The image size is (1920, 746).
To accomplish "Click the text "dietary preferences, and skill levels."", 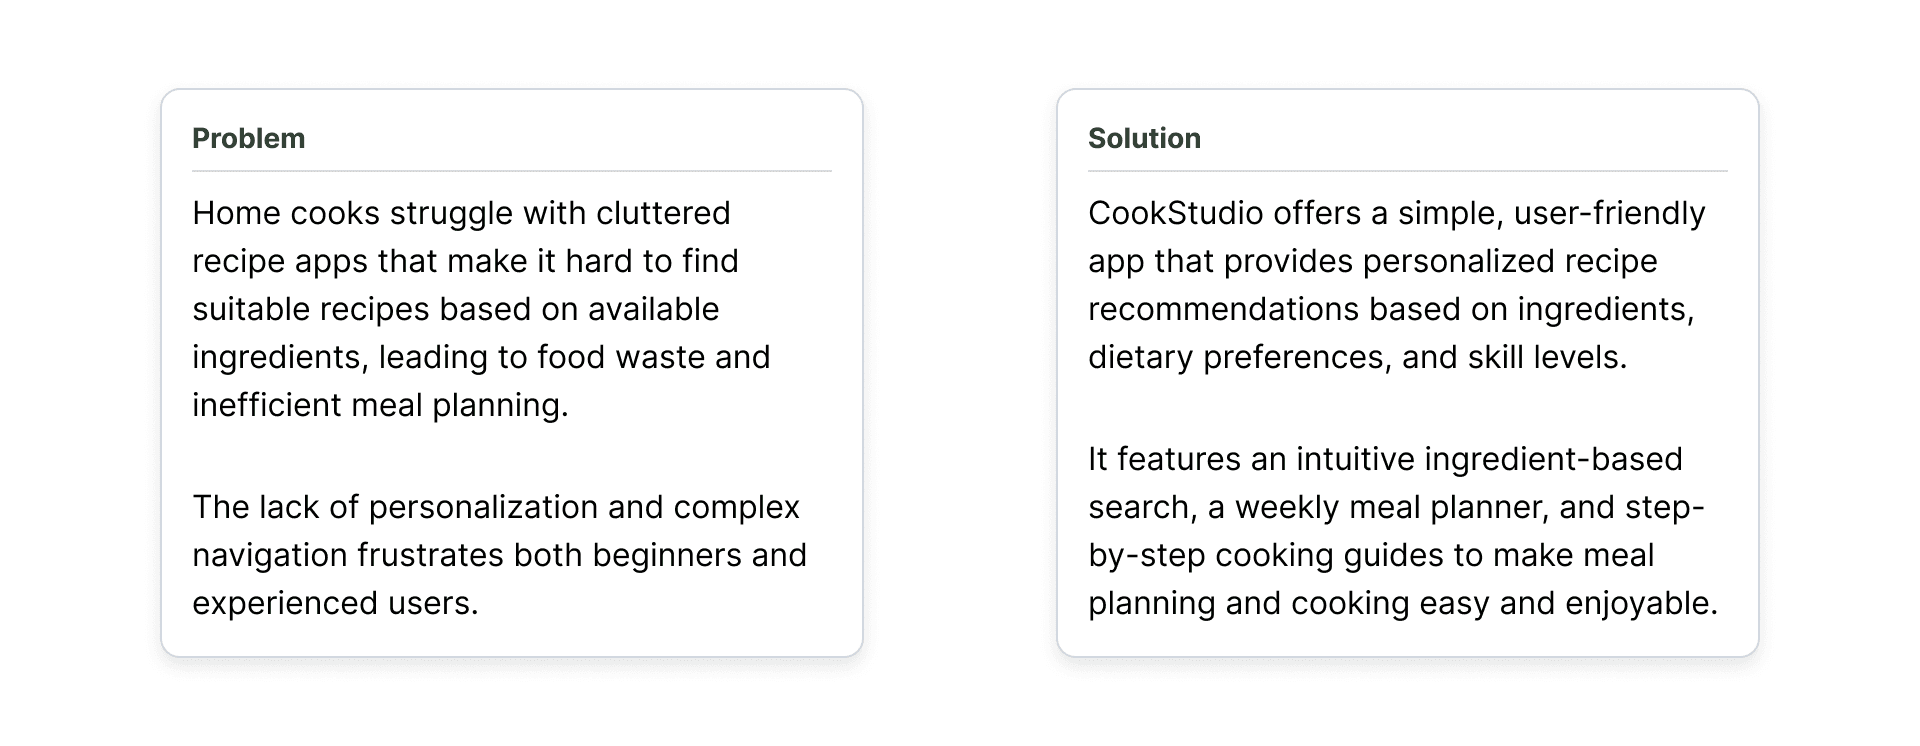I will (x=1358, y=357).
